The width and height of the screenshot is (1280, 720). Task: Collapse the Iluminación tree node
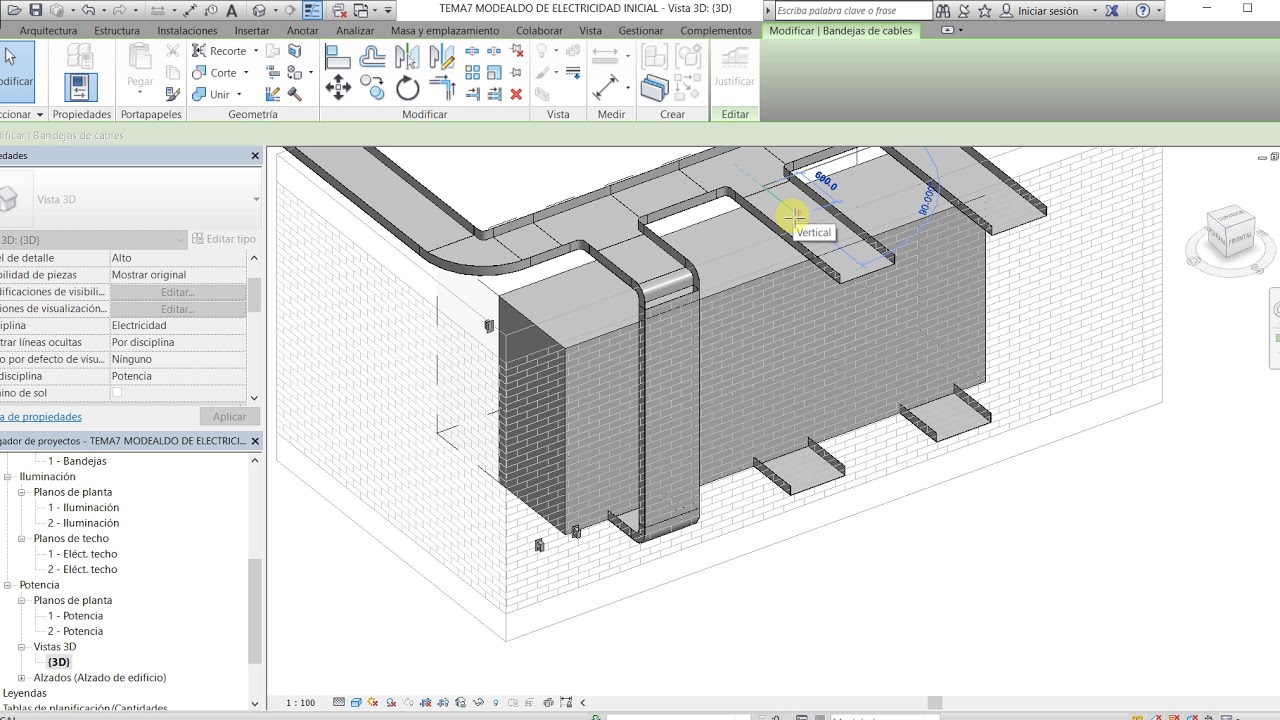[x=7, y=477]
